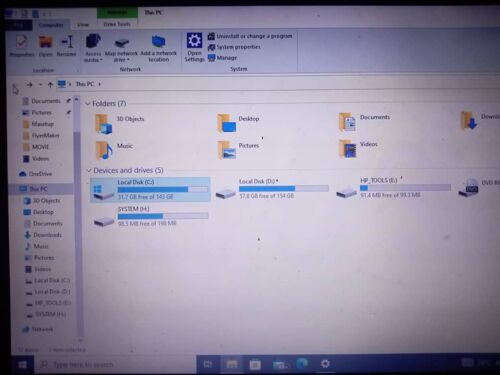The height and width of the screenshot is (375, 500).
Task: Switch to the Computer ribbon tab
Action: point(51,25)
